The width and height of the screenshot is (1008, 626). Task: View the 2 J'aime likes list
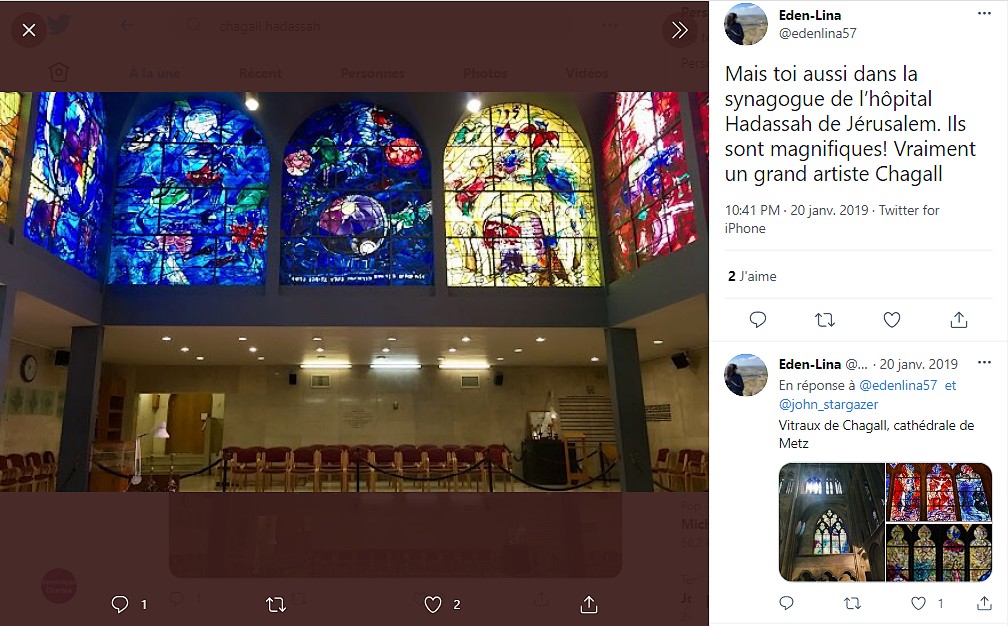click(752, 276)
